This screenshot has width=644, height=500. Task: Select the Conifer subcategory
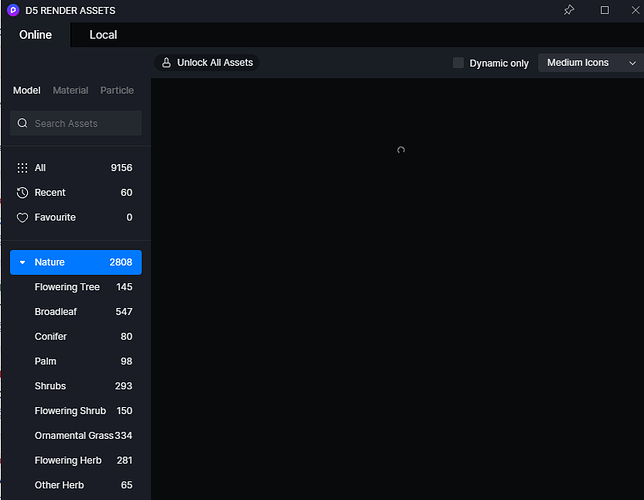tap(76, 336)
